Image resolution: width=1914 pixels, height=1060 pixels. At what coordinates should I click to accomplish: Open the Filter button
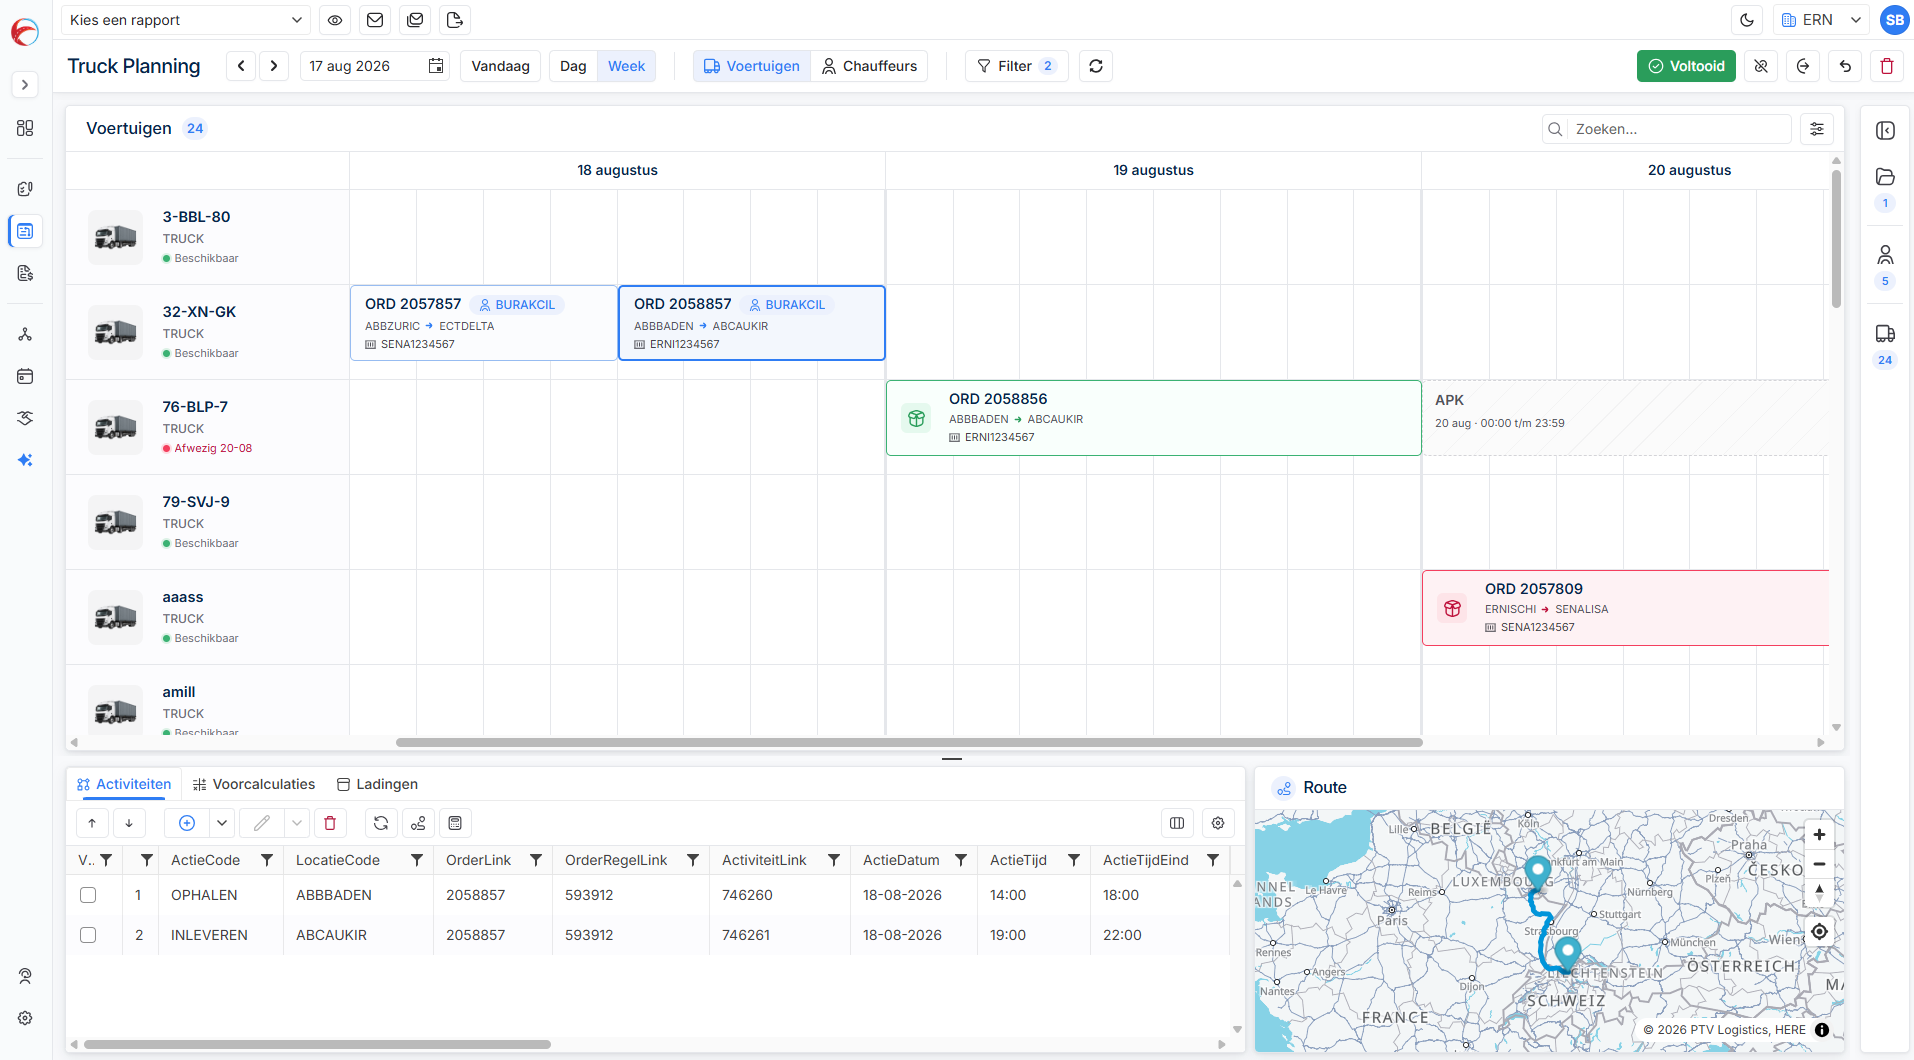(x=1016, y=66)
